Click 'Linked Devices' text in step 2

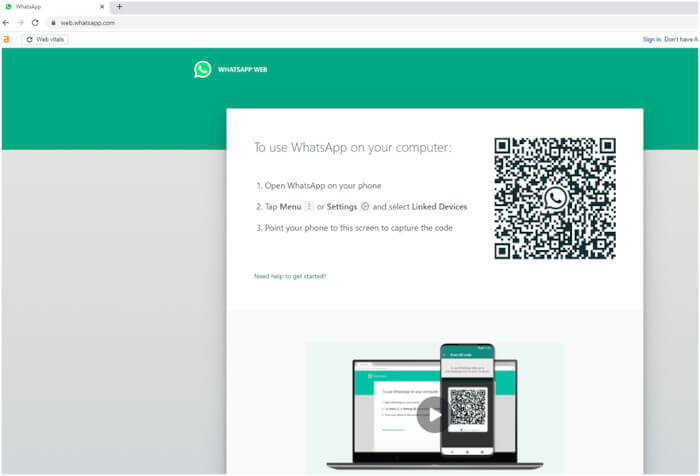point(439,207)
